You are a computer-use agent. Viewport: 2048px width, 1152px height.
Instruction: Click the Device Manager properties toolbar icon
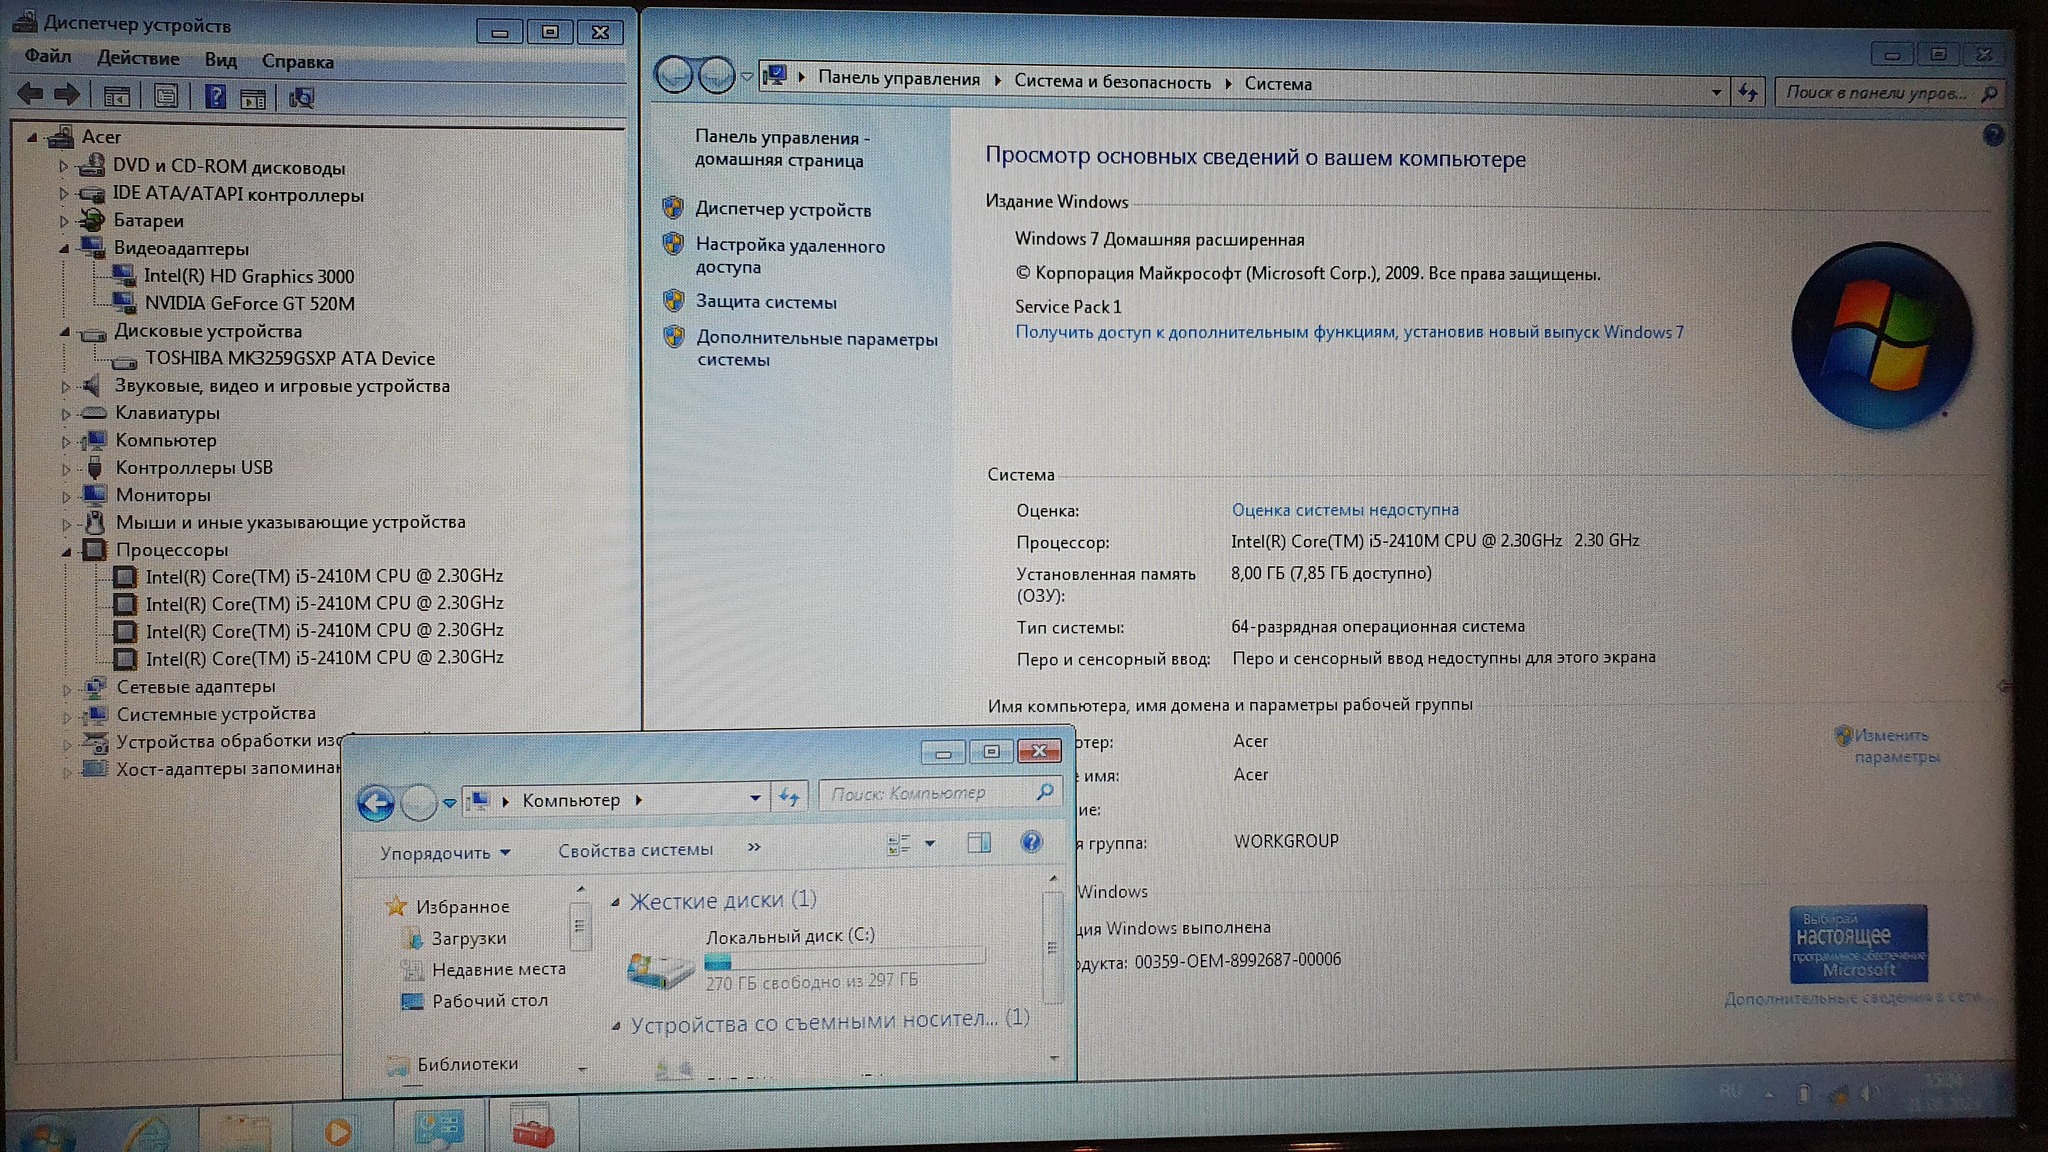click(166, 97)
